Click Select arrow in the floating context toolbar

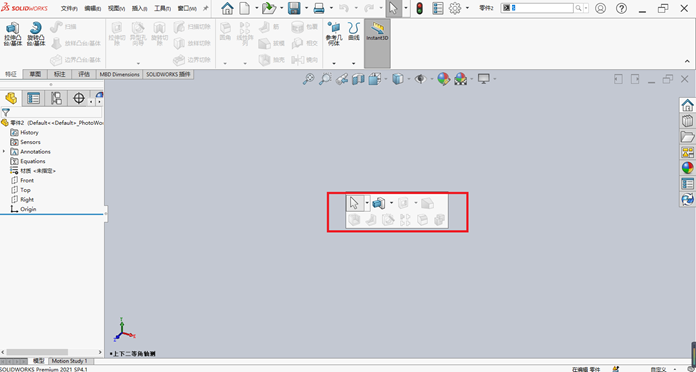pos(355,203)
